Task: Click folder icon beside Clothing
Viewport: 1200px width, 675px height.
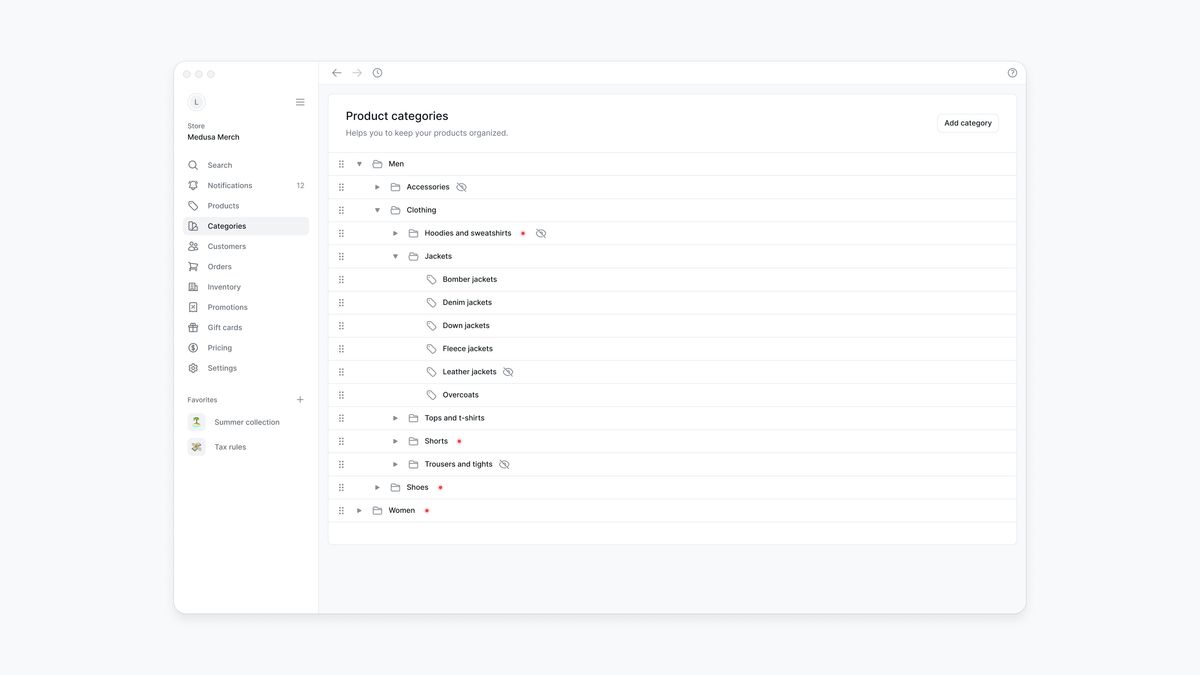Action: (395, 210)
